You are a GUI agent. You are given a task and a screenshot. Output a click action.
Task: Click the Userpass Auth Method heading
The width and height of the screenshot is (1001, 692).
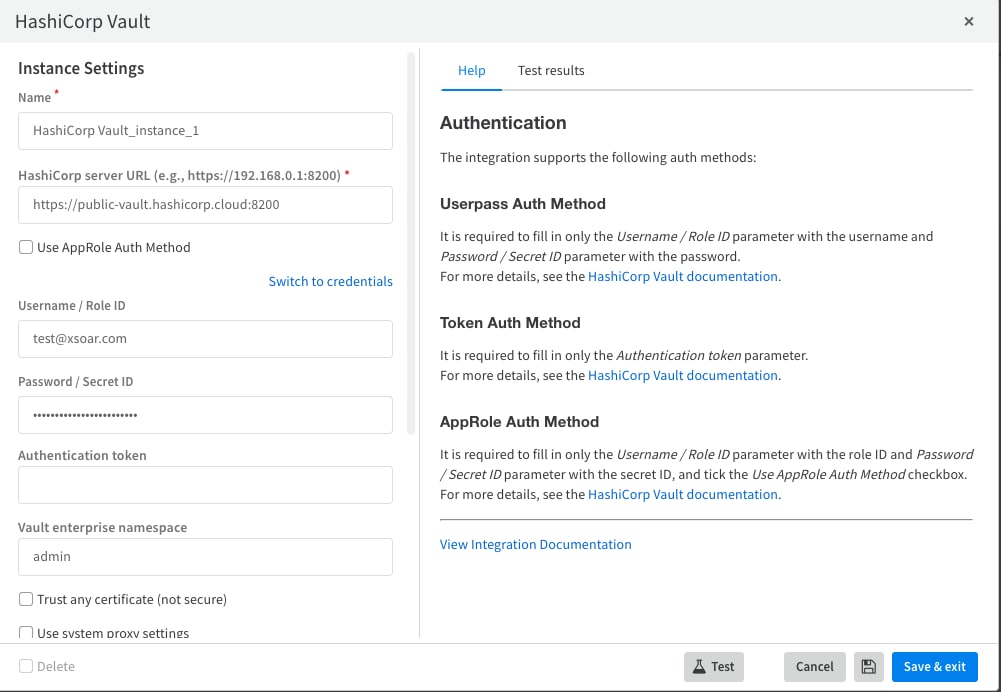(523, 204)
